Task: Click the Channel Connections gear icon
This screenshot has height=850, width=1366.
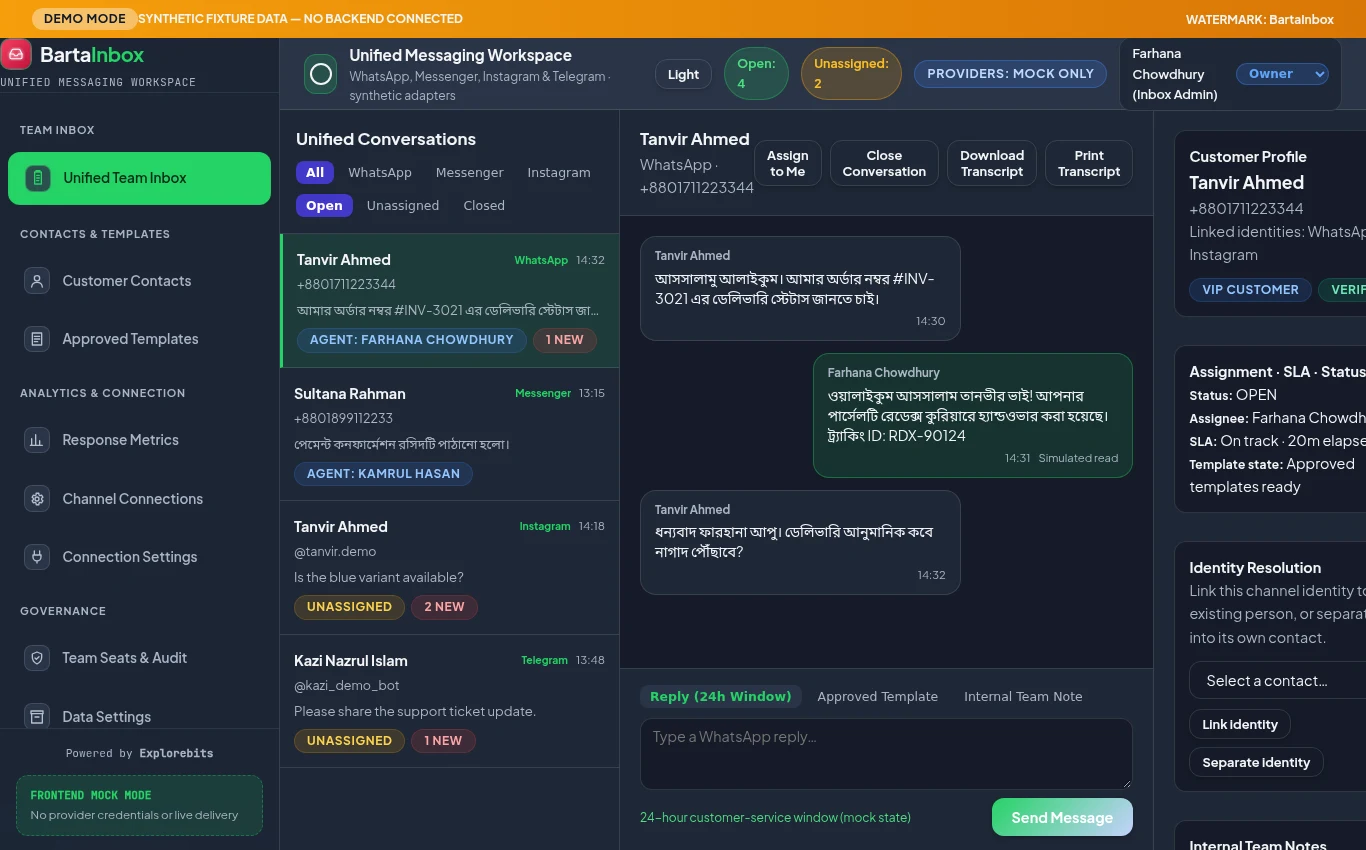Action: [37, 499]
